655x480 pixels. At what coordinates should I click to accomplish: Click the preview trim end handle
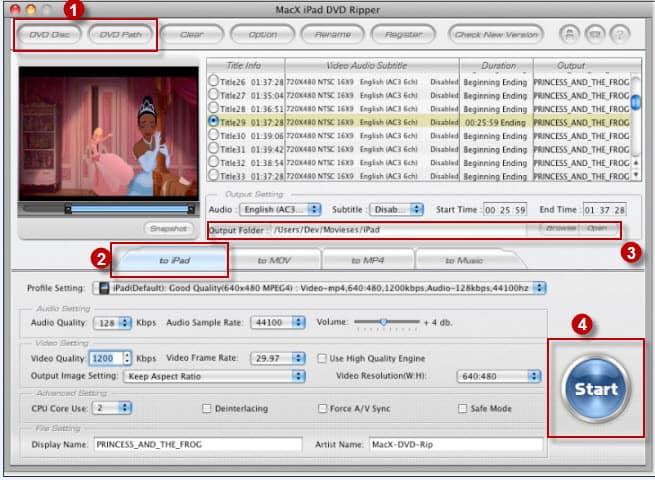tap(190, 209)
